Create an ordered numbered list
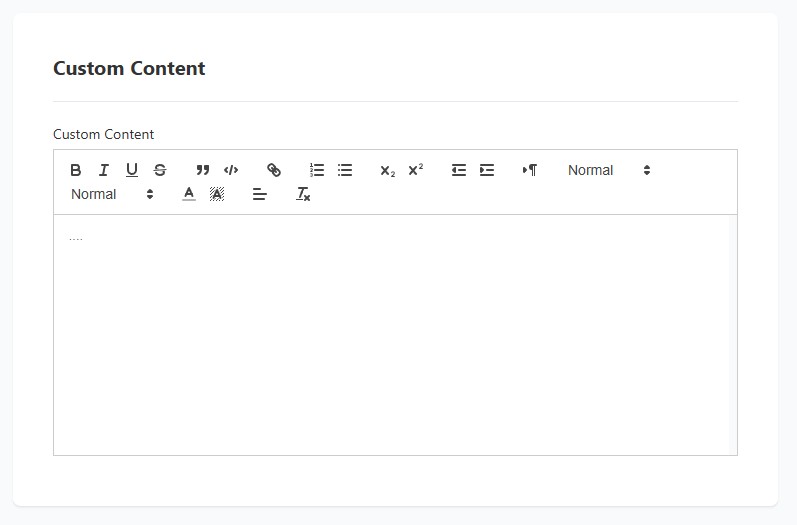797x525 pixels. (x=317, y=170)
